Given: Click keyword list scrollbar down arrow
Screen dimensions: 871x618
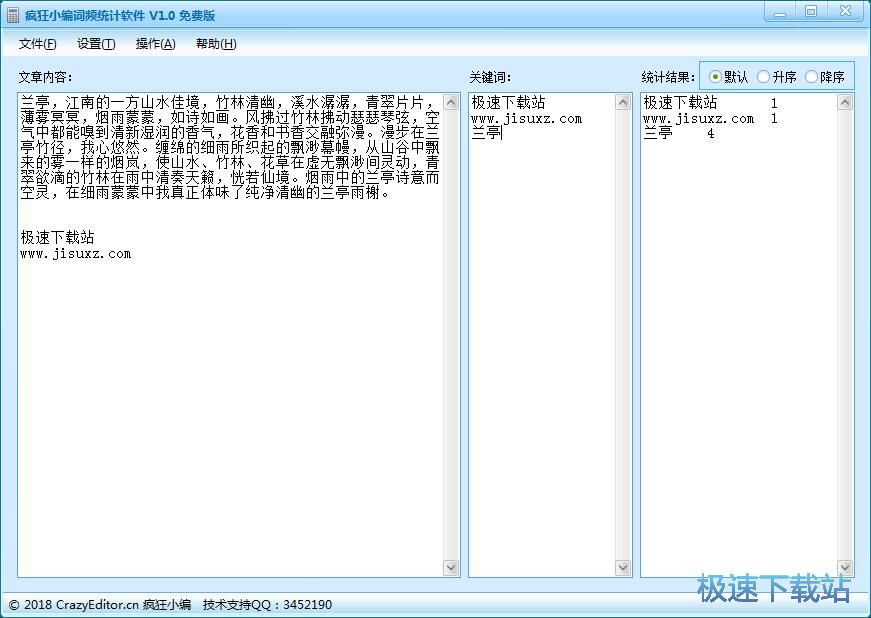Looking at the screenshot, I should [x=623, y=567].
